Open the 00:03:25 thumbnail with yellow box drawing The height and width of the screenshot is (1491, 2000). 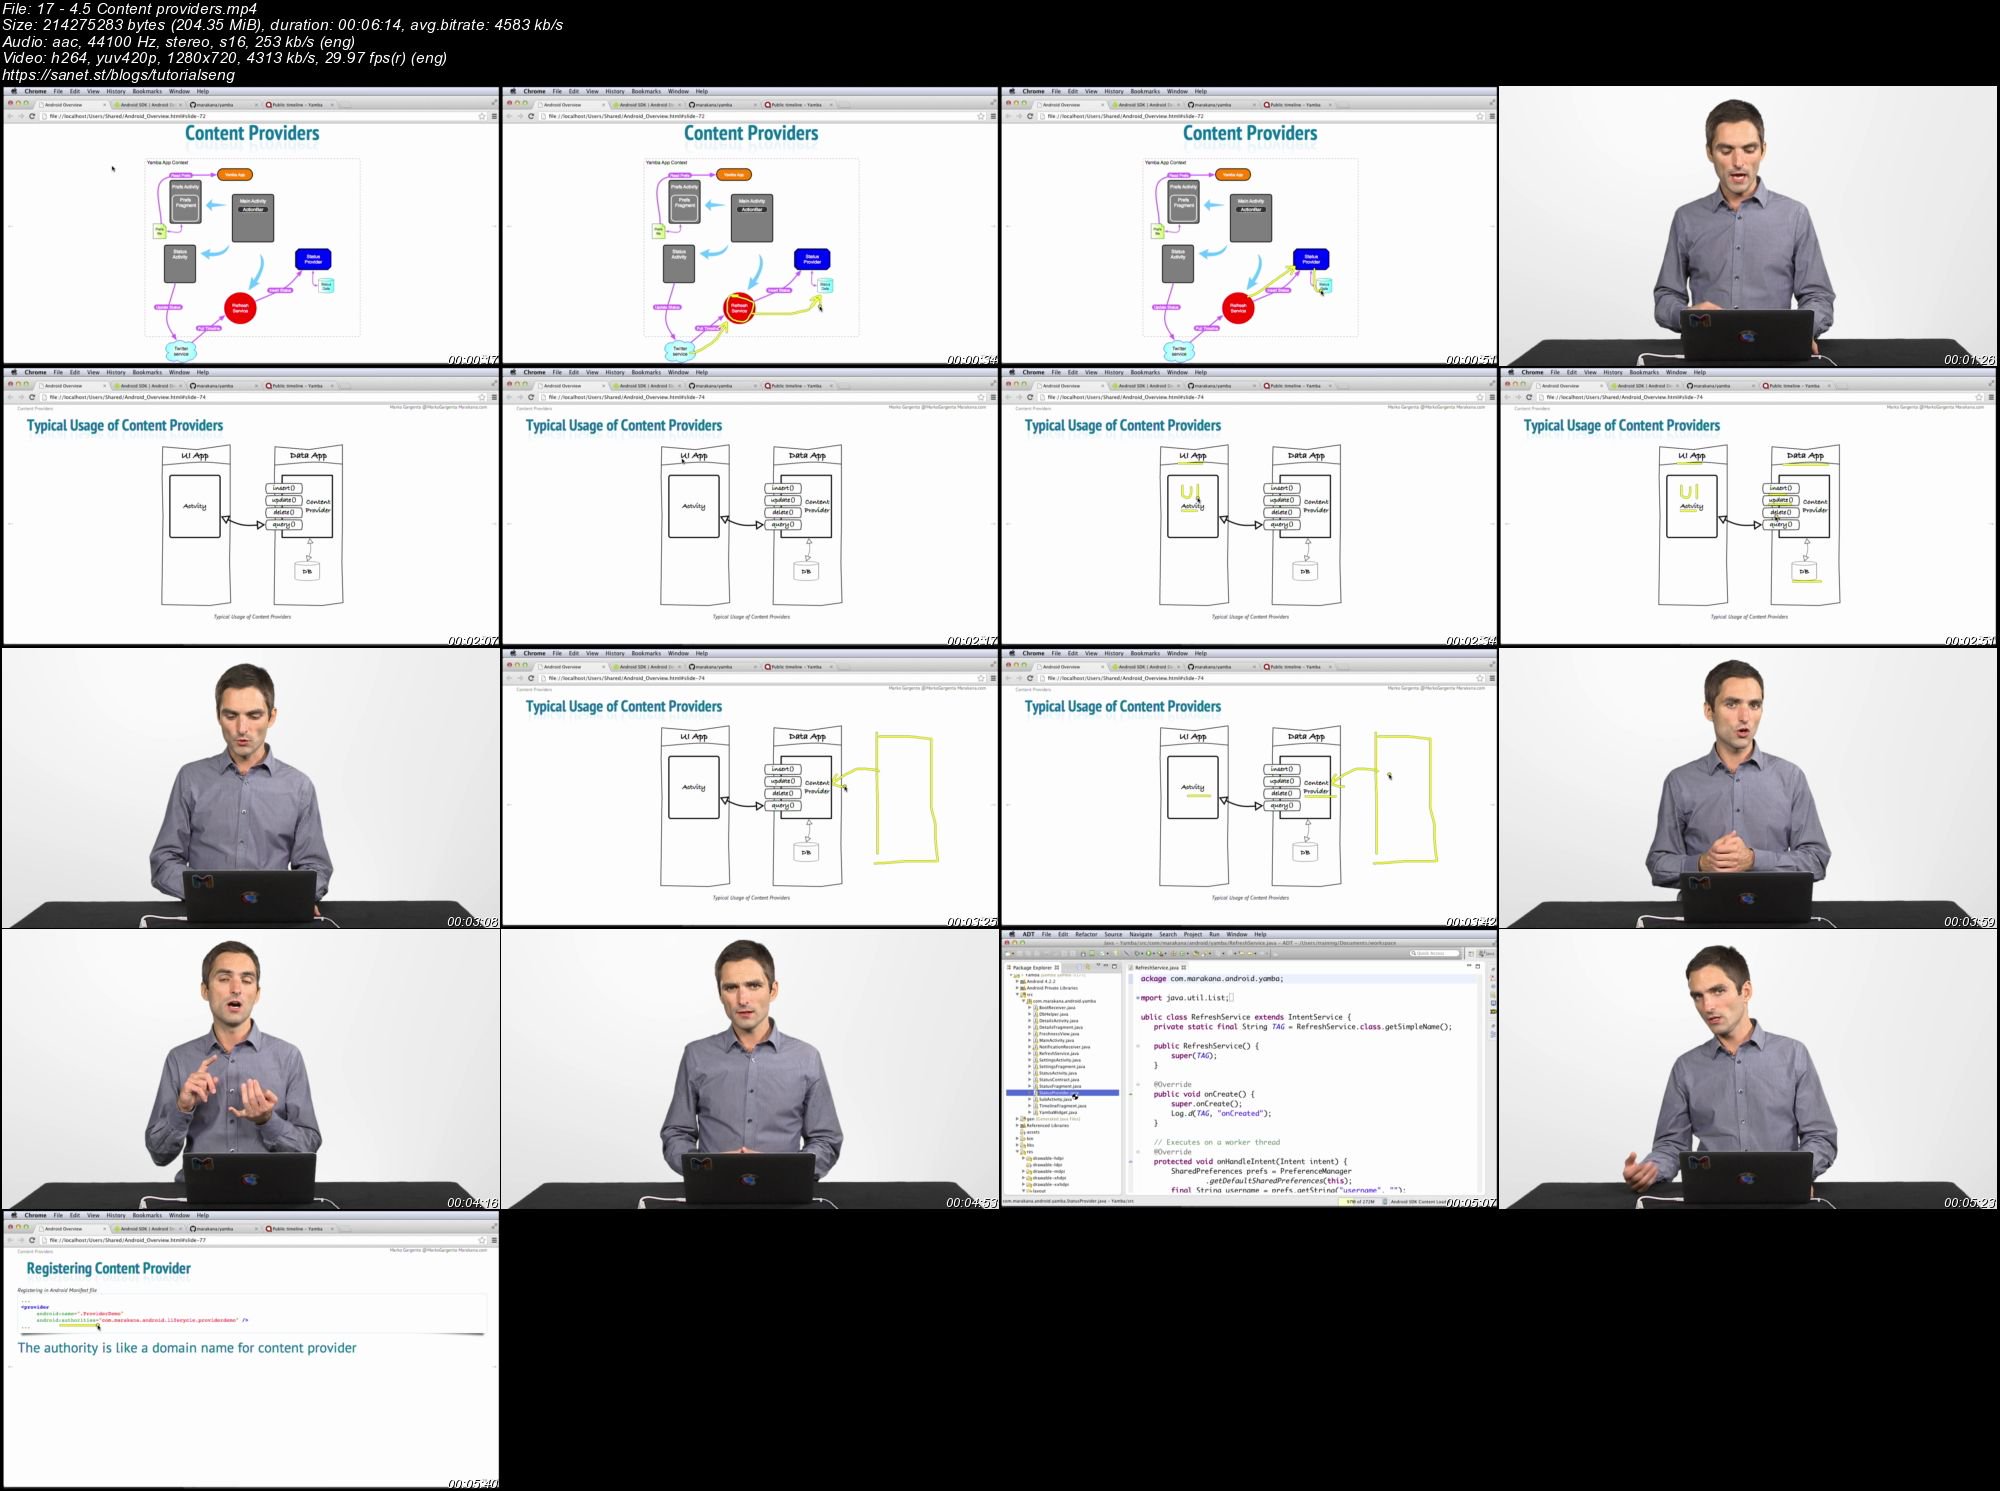750,788
